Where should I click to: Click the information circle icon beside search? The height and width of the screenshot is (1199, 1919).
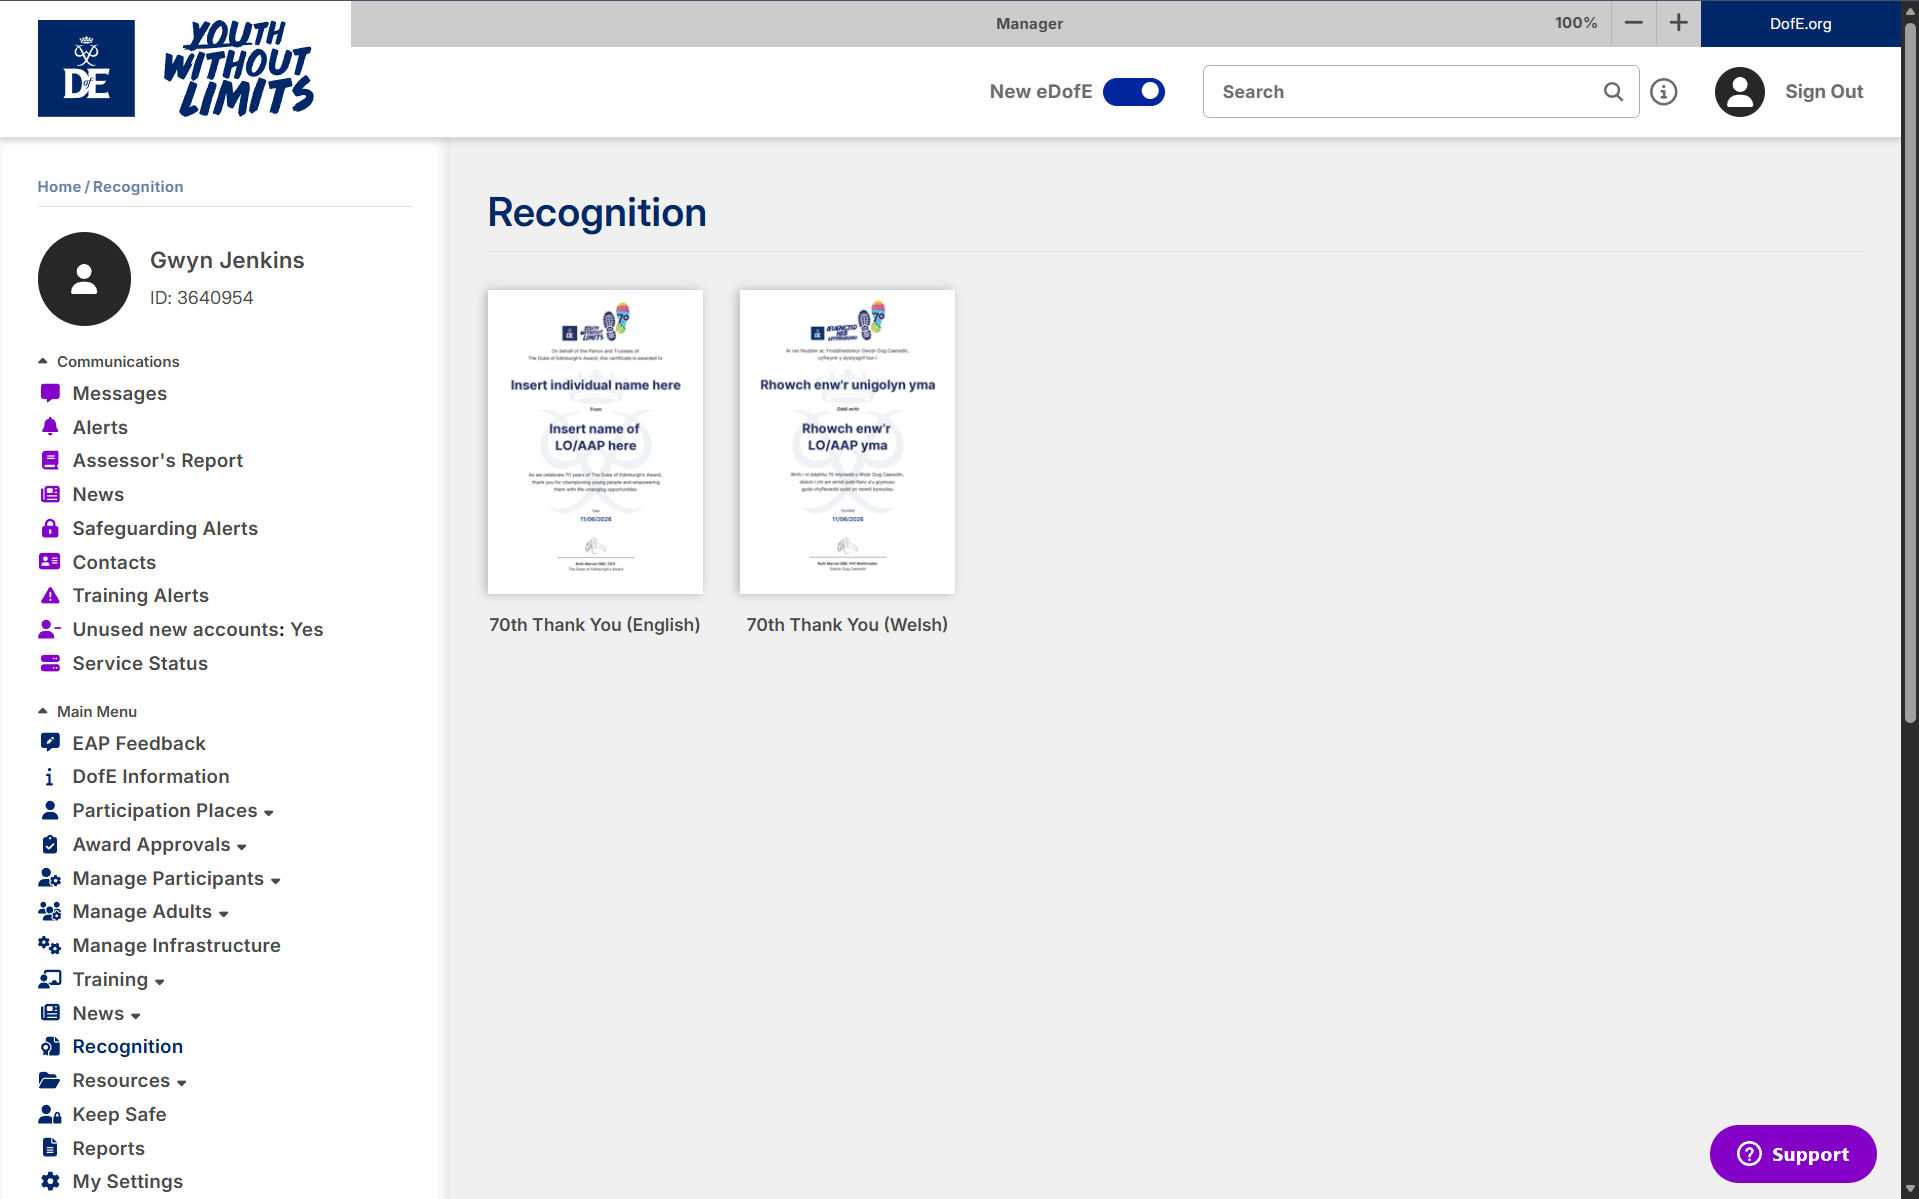click(x=1663, y=92)
